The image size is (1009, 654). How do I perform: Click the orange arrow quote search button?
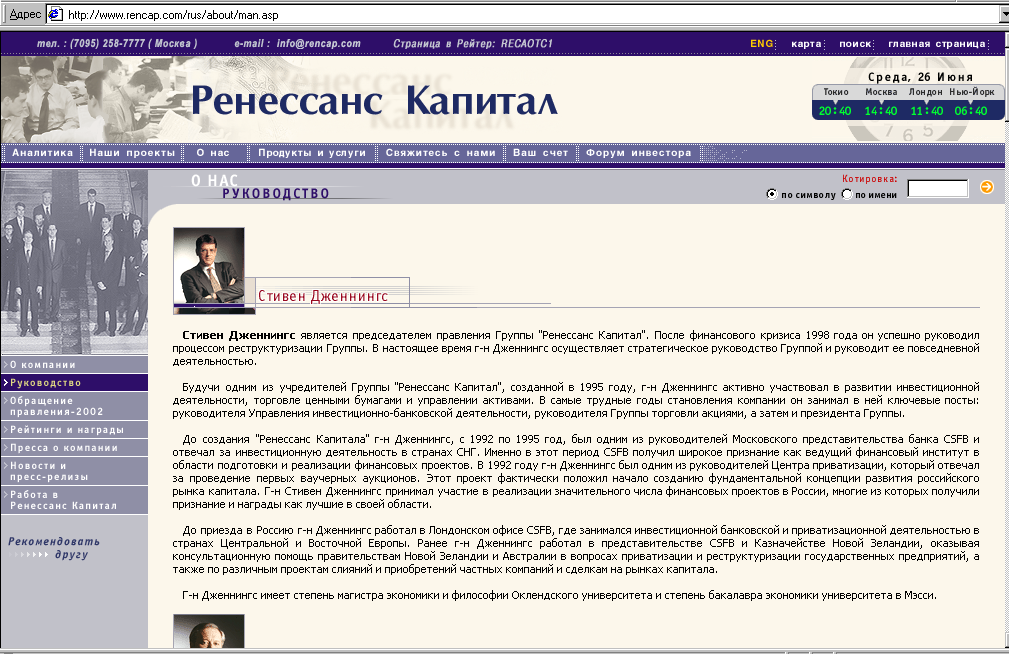(986, 187)
